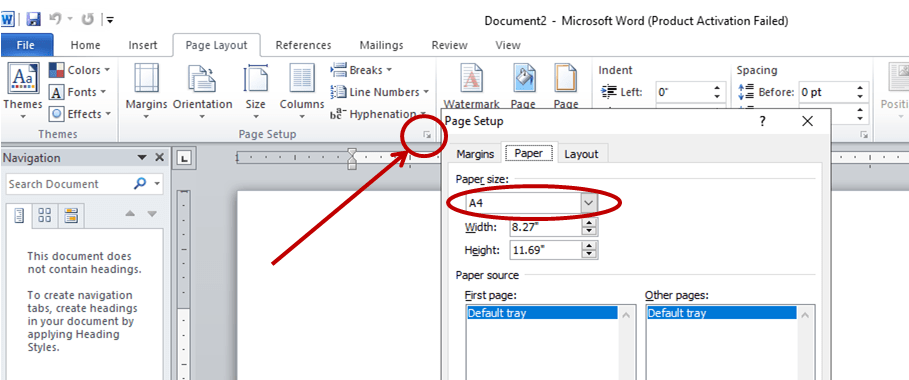Increase the Indent Left value
This screenshot has width=909, height=380.
pos(718,88)
